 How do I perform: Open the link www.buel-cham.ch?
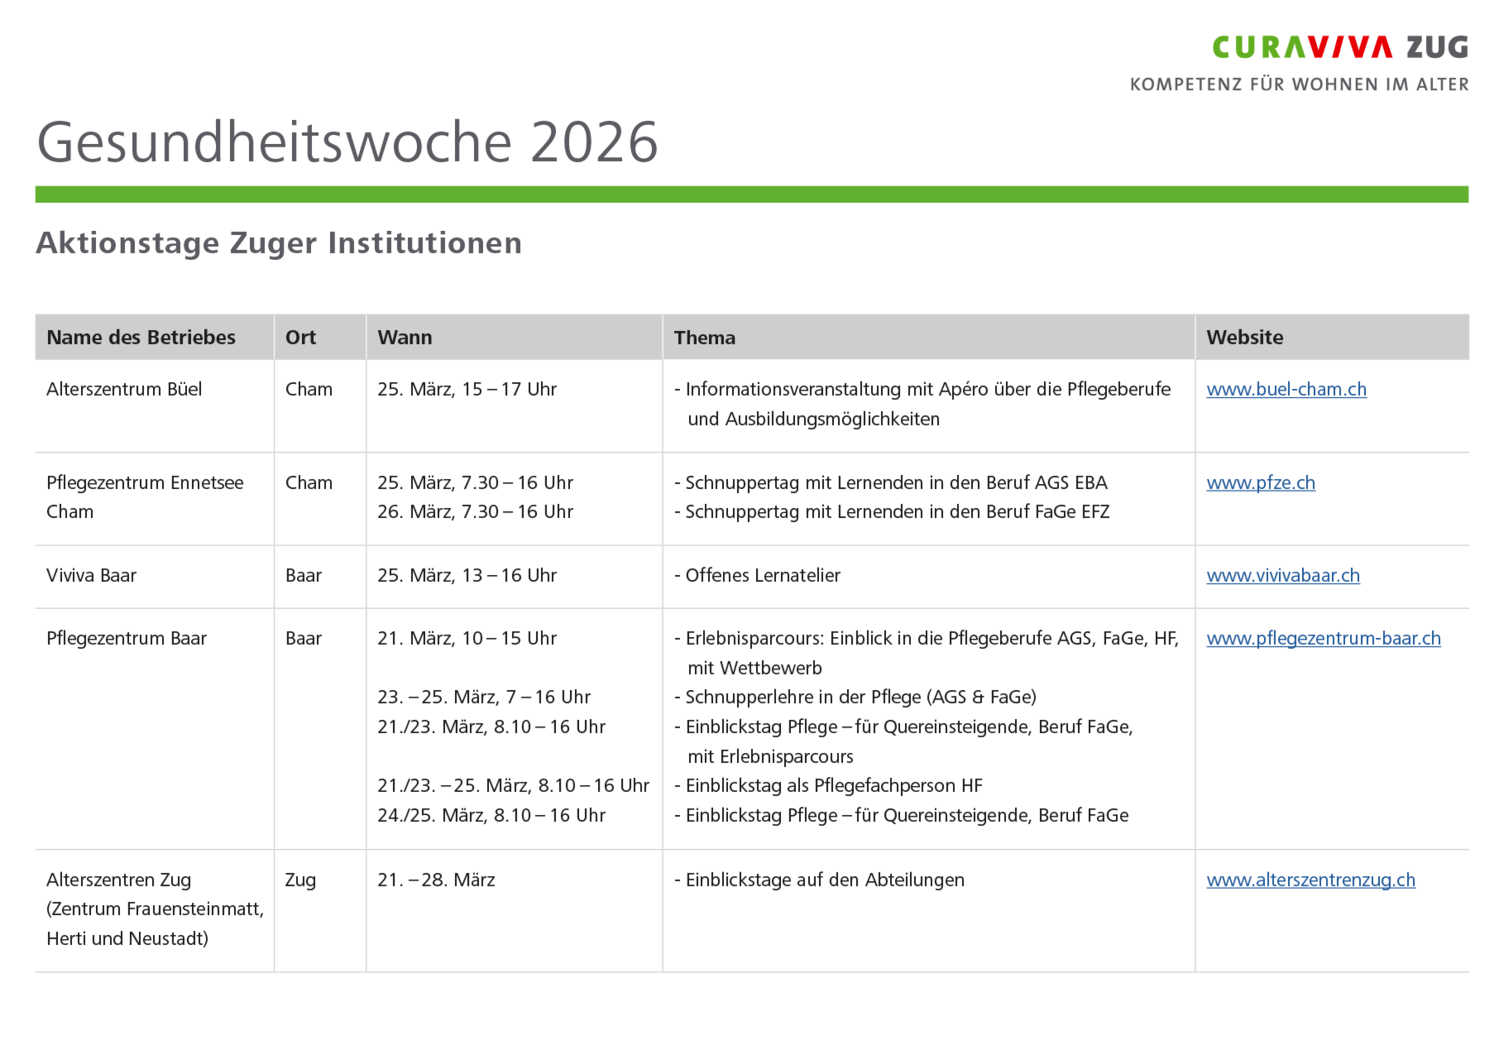click(x=1287, y=389)
